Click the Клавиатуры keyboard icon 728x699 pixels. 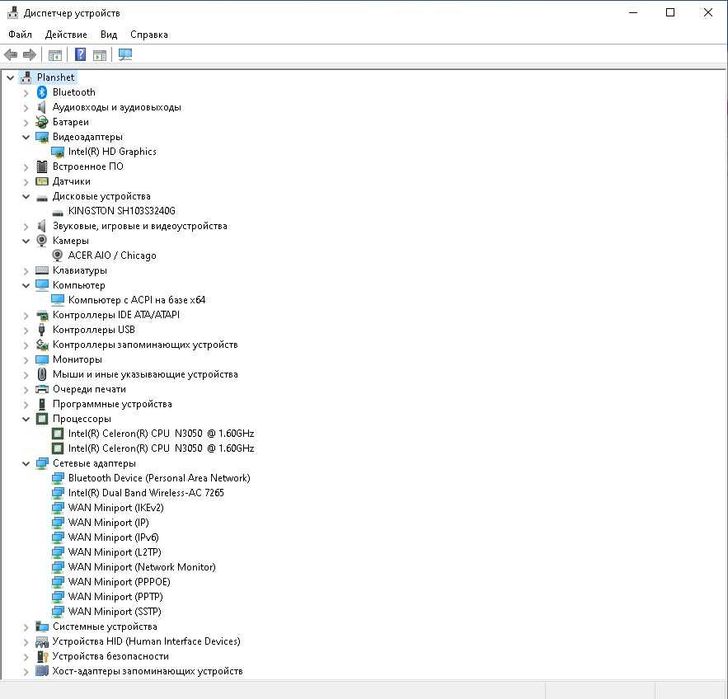tap(42, 270)
